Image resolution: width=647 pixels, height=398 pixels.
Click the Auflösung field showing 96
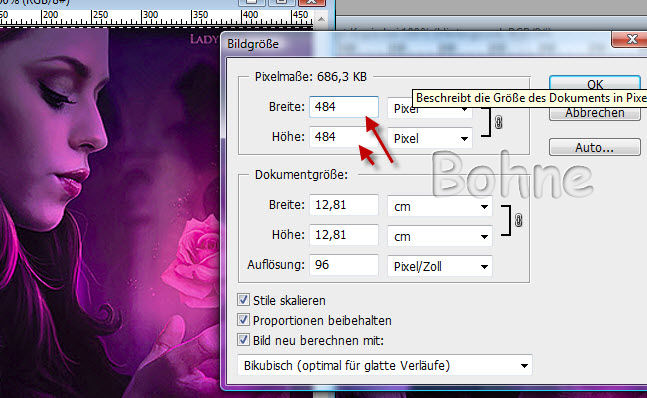pos(344,265)
